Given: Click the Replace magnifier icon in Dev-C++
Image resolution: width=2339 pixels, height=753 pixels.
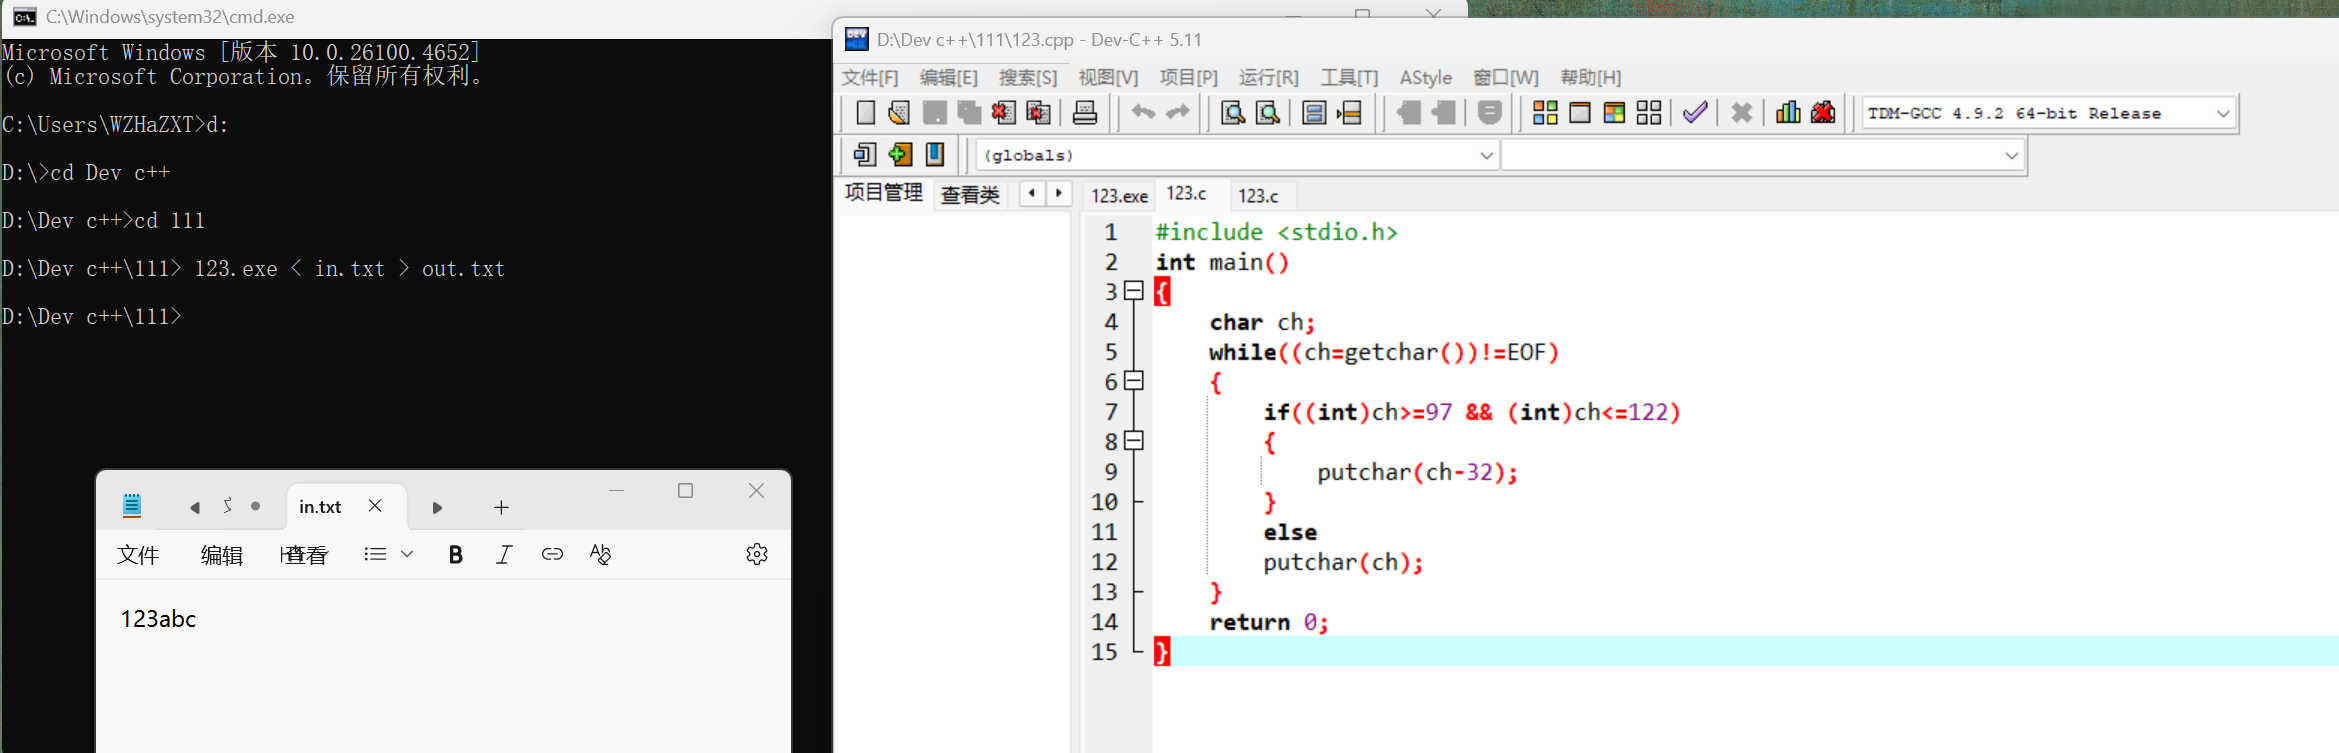Looking at the screenshot, I should (1268, 113).
